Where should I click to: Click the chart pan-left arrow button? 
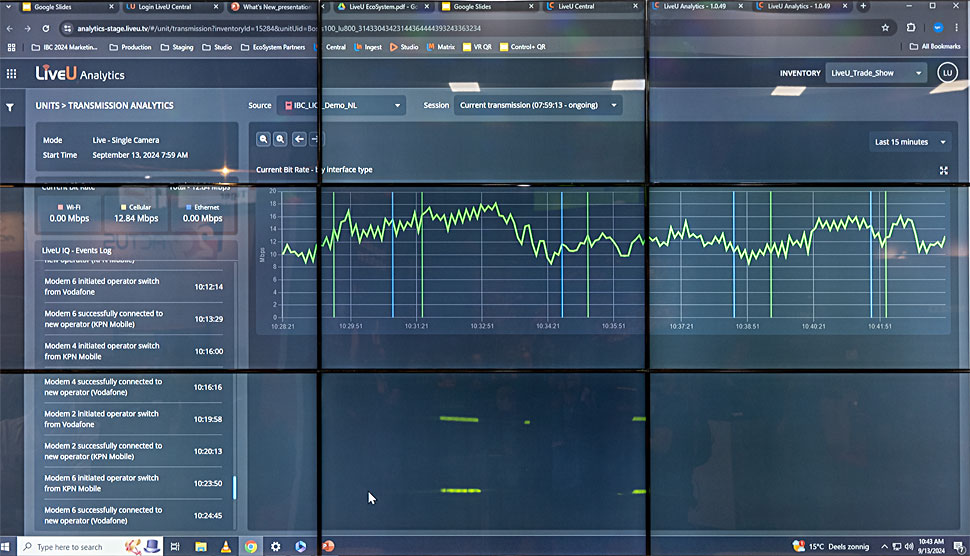pos(299,139)
